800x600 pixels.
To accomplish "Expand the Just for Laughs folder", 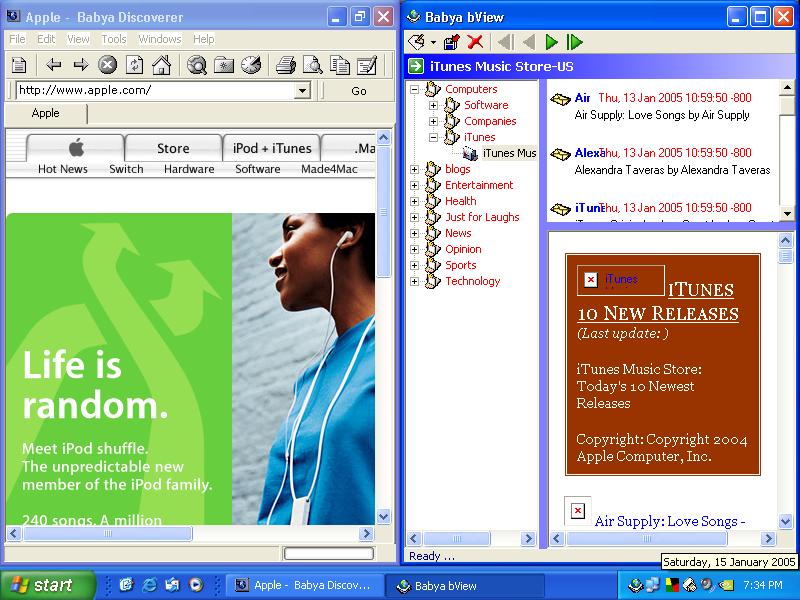I will coord(414,217).
